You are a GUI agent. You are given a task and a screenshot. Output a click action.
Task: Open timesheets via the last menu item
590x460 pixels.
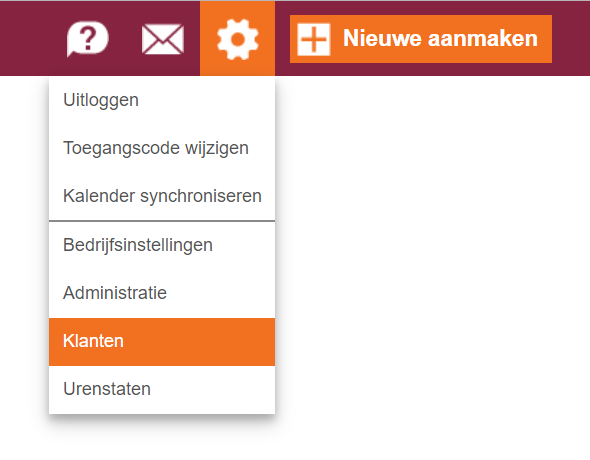click(162, 389)
